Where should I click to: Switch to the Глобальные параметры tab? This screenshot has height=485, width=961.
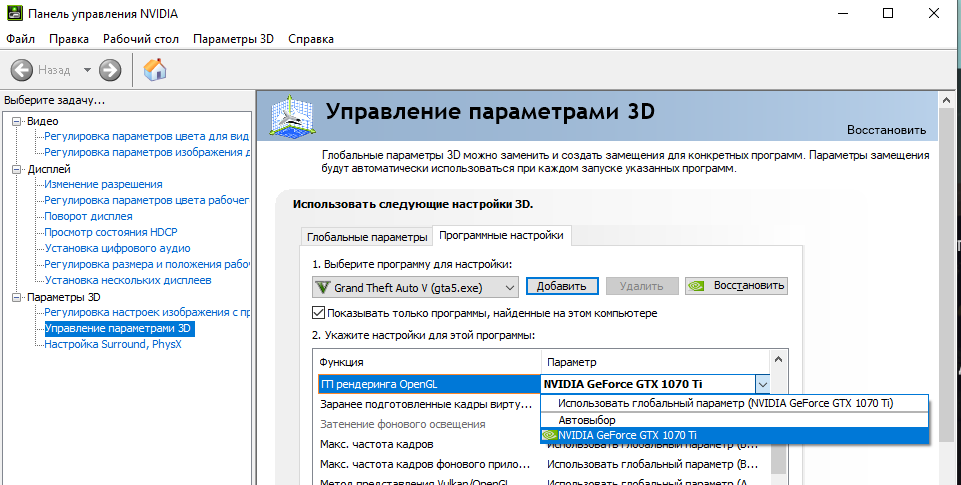[367, 237]
